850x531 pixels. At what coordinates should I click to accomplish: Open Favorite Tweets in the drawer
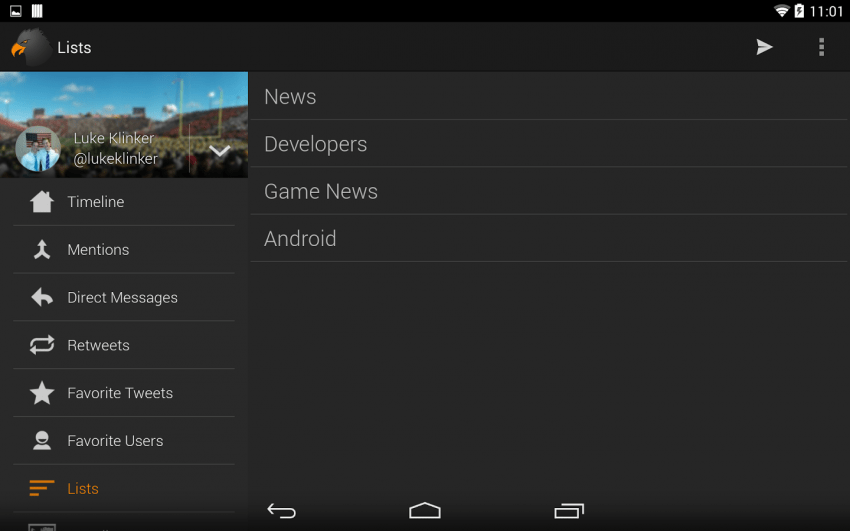coord(124,392)
